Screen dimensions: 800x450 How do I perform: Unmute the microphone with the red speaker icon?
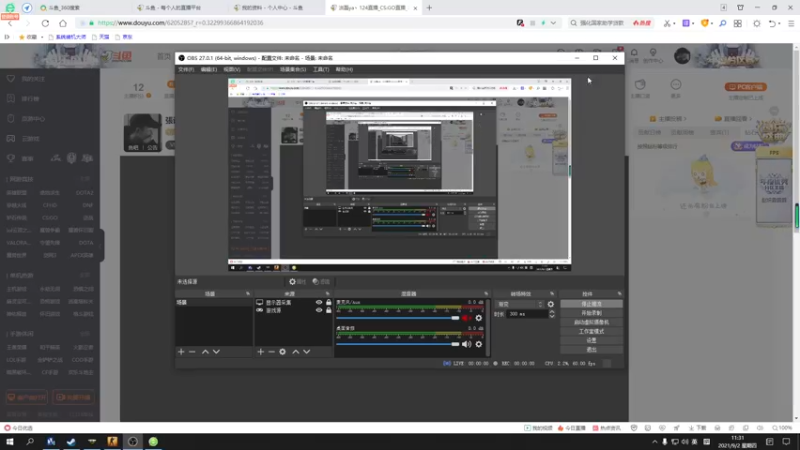(466, 318)
